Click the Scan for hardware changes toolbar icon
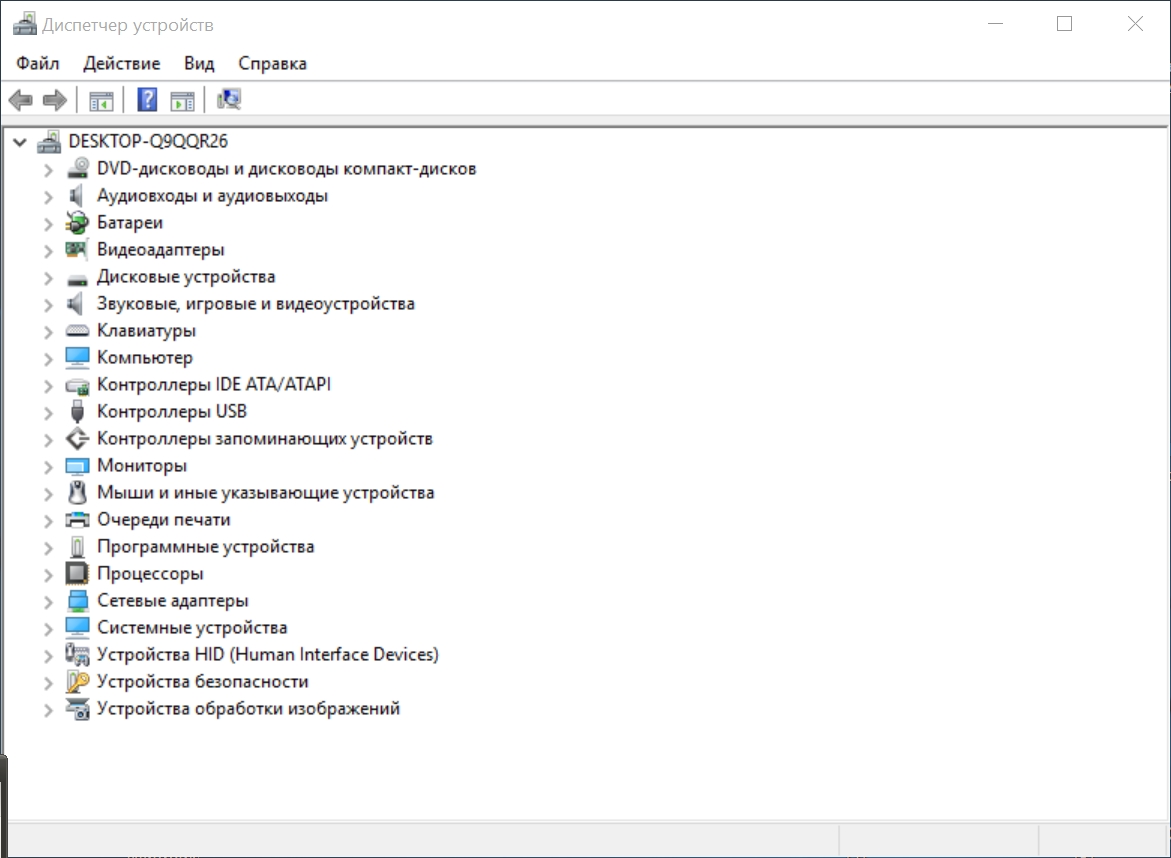This screenshot has width=1171, height=858. 229,100
